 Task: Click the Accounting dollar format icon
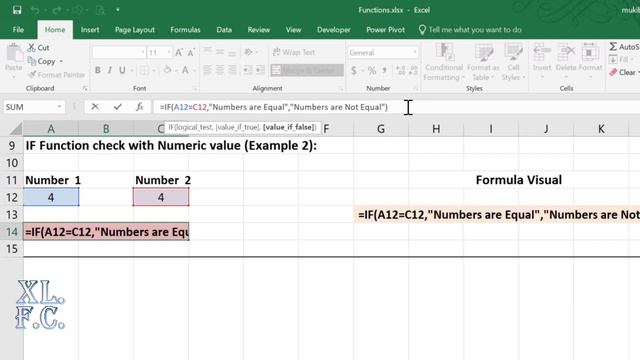point(353,70)
